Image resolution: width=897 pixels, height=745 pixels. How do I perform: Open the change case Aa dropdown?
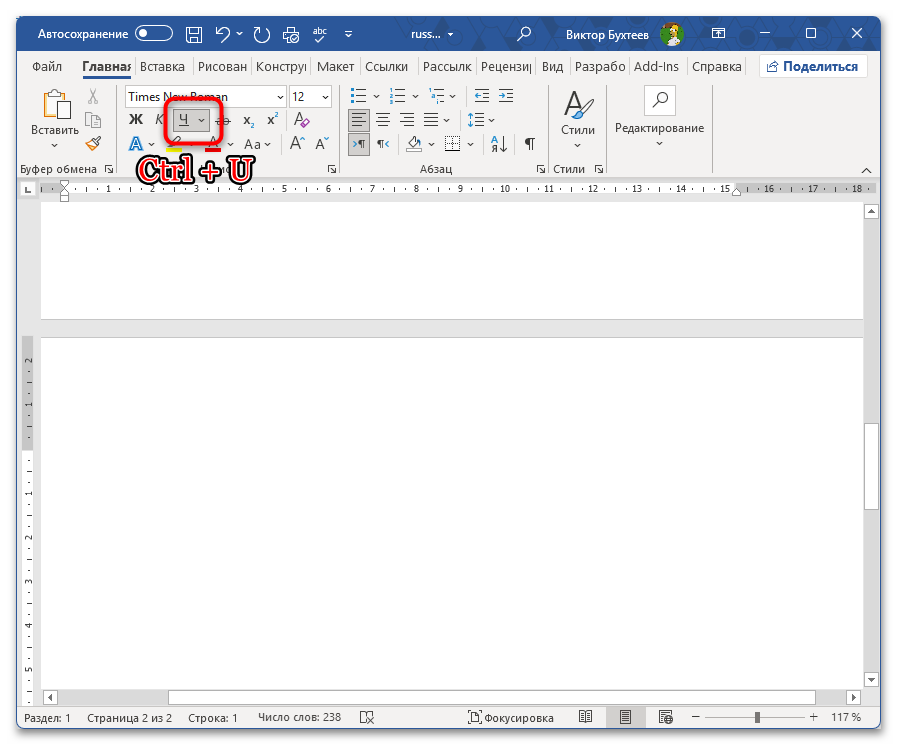pos(257,144)
